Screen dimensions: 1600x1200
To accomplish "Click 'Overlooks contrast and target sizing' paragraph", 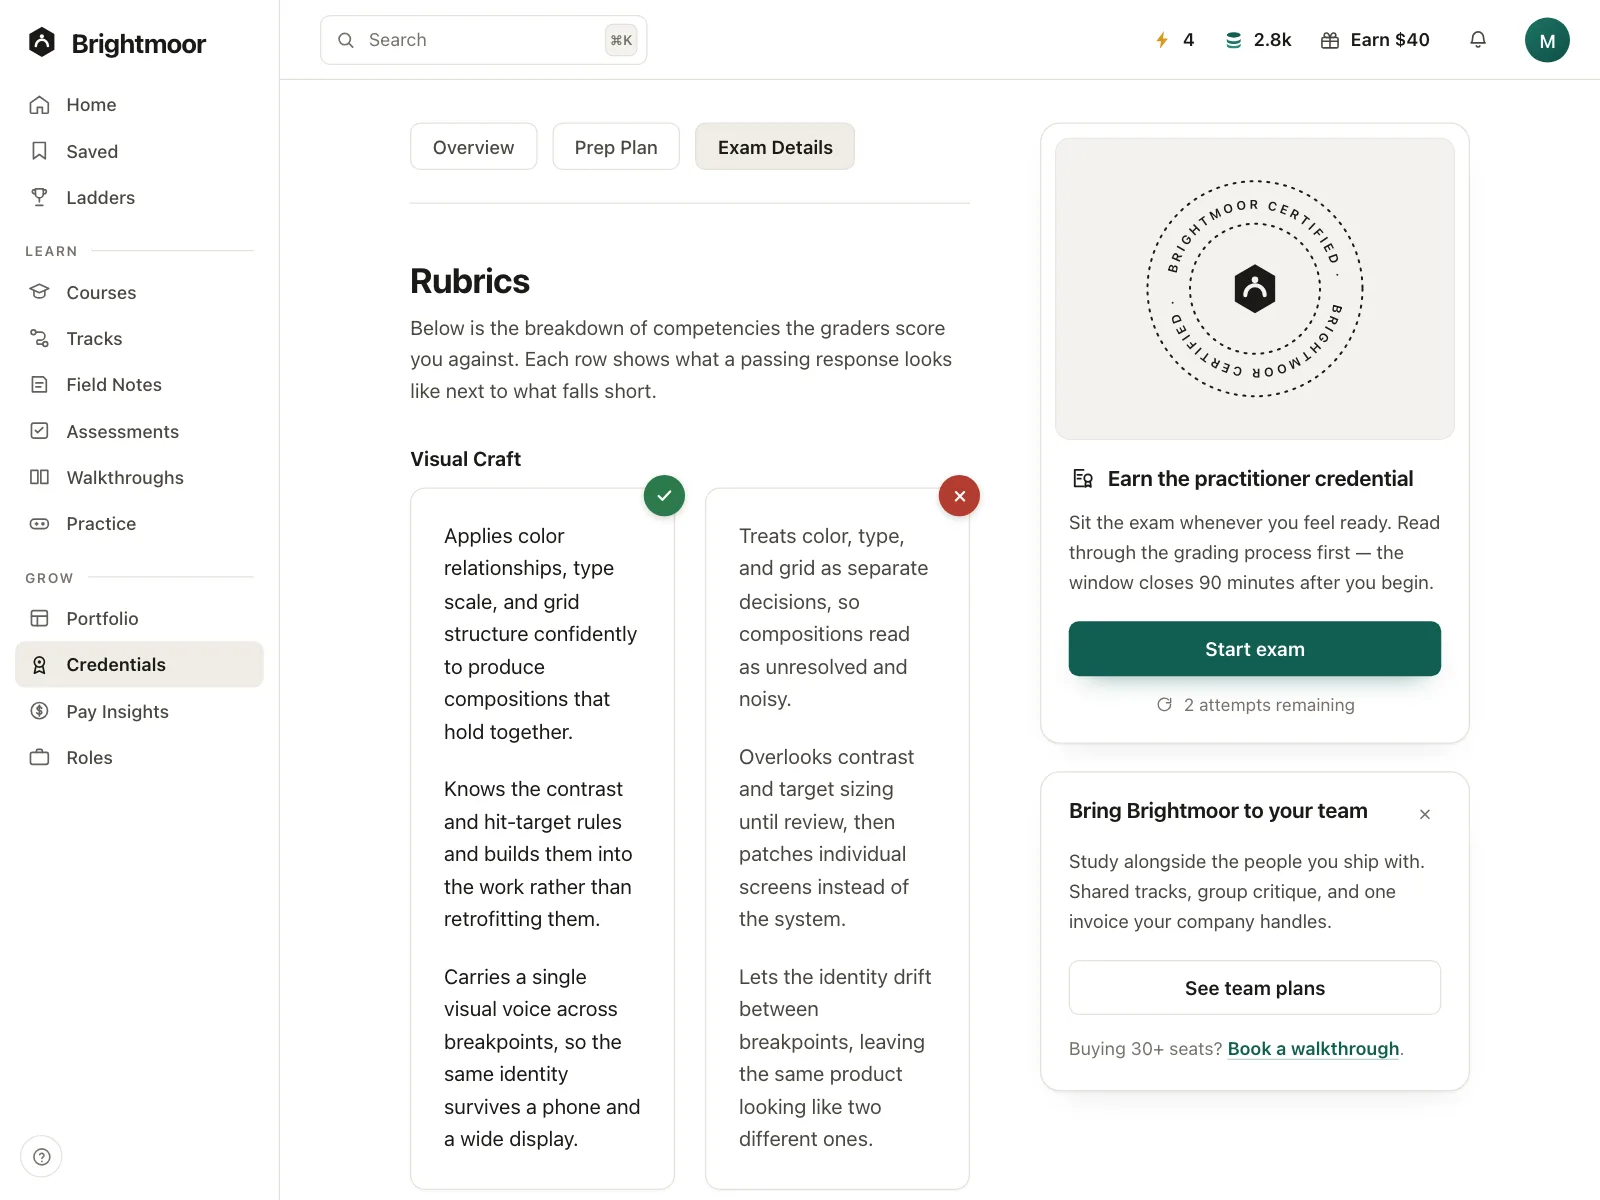I will click(x=826, y=838).
